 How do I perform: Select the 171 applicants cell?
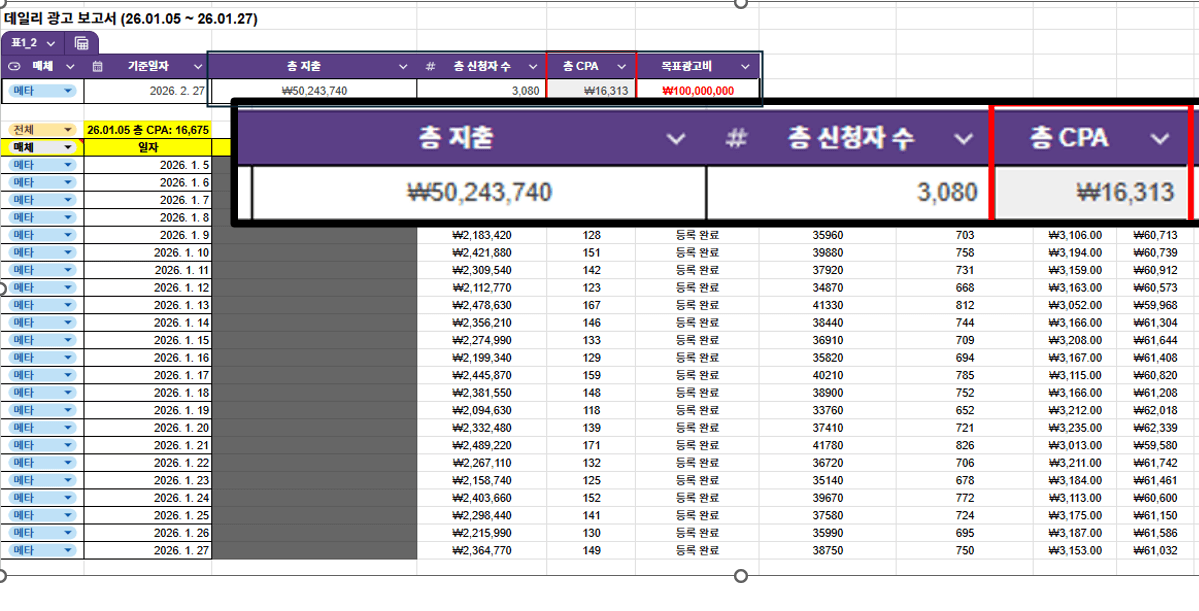pos(591,445)
